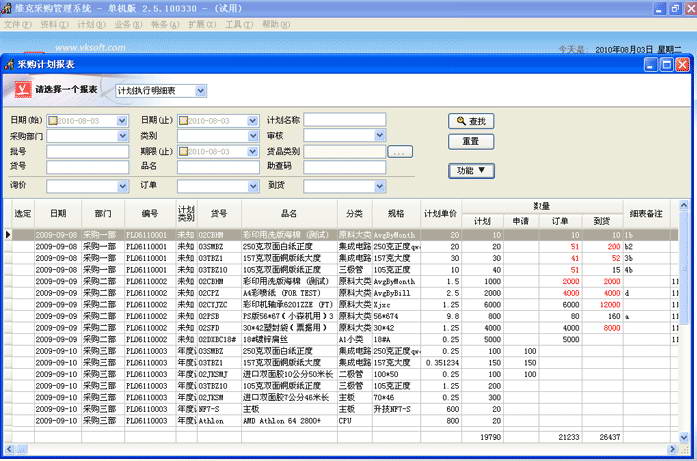Open the 业务(B) menu
697x461 pixels.
point(128,24)
